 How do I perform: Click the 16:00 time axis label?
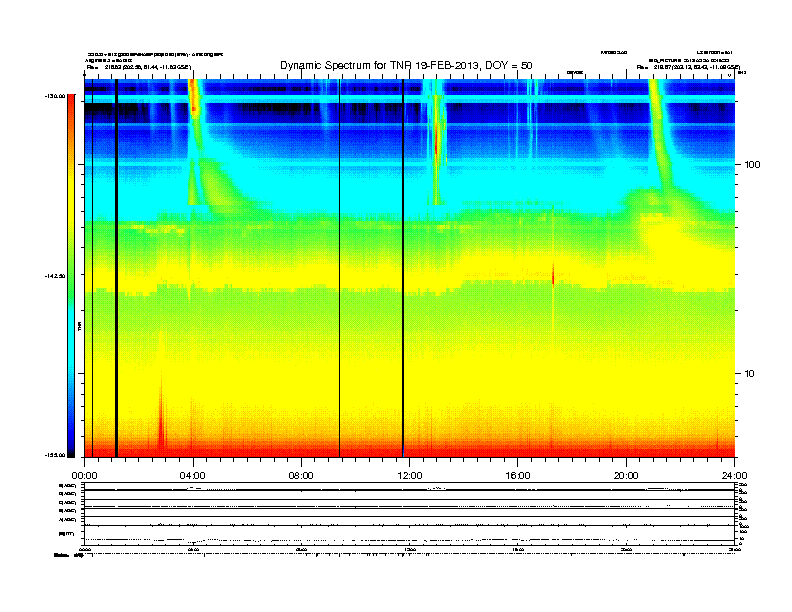point(518,476)
